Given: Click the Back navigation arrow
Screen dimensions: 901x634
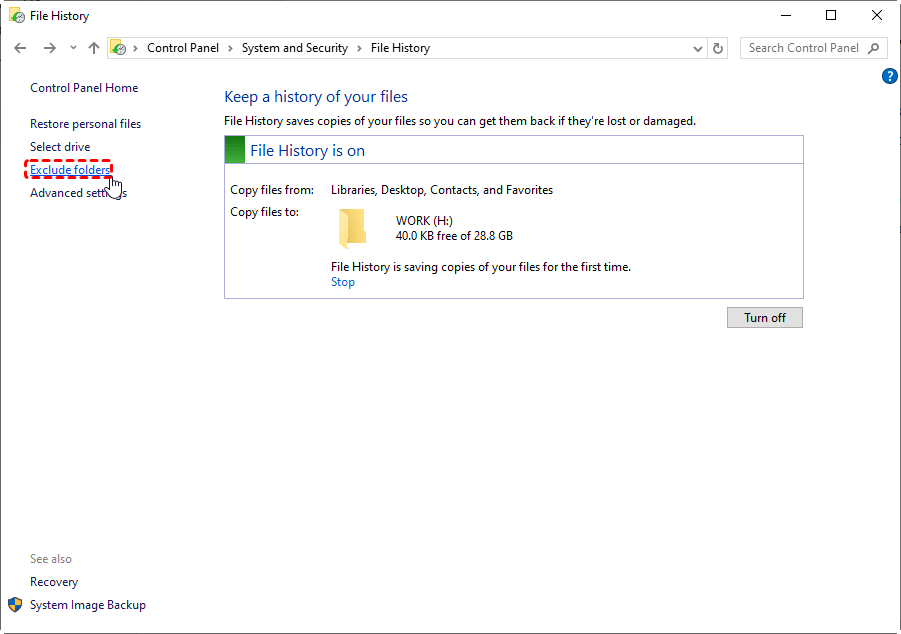Looking at the screenshot, I should tap(20, 48).
